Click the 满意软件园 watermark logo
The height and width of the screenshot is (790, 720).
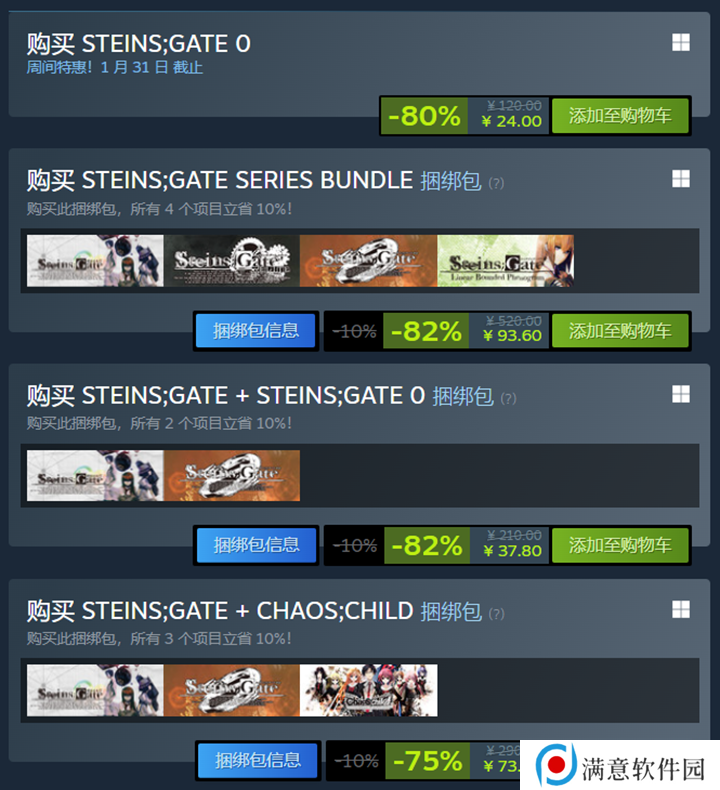click(x=620, y=765)
